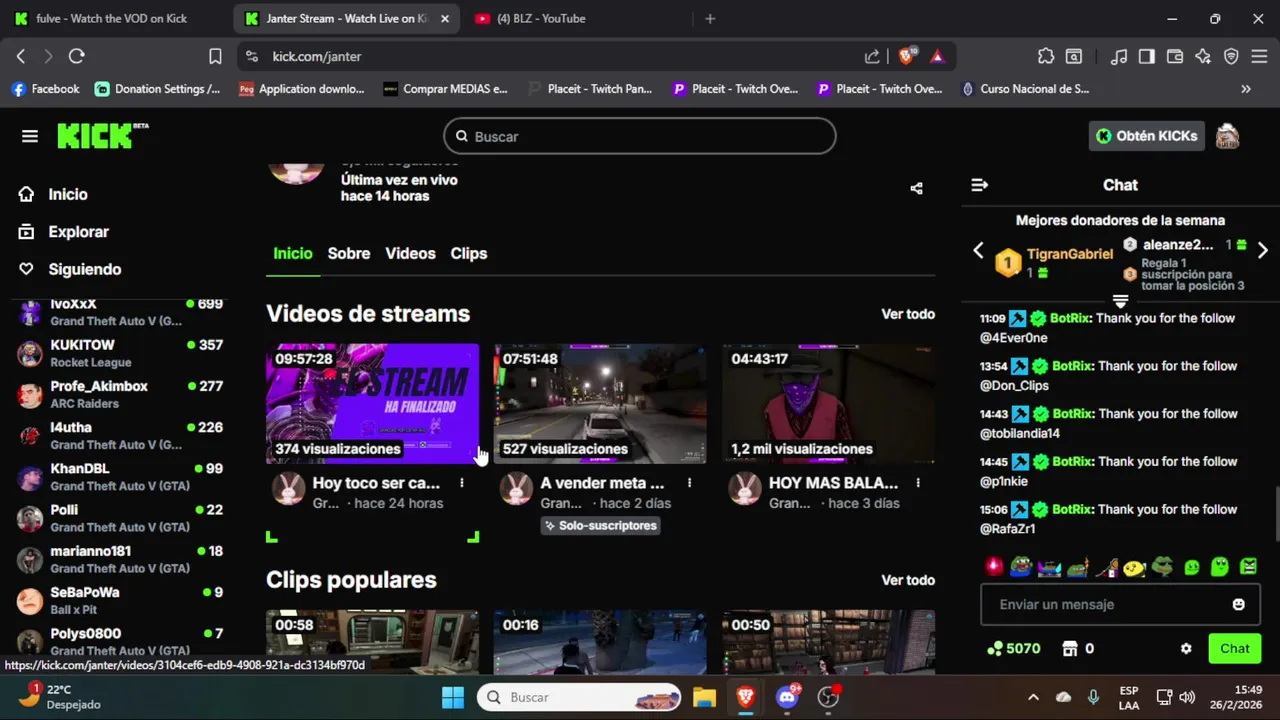The image size is (1280, 720).
Task: Open options menu for Hoy toco ser video
Action: coord(462,483)
